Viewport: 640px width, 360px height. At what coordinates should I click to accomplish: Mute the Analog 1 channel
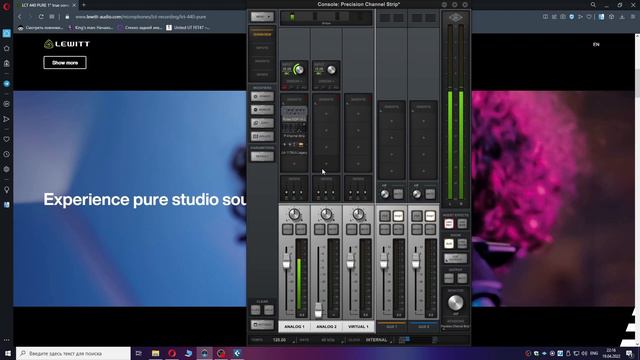coord(301,229)
